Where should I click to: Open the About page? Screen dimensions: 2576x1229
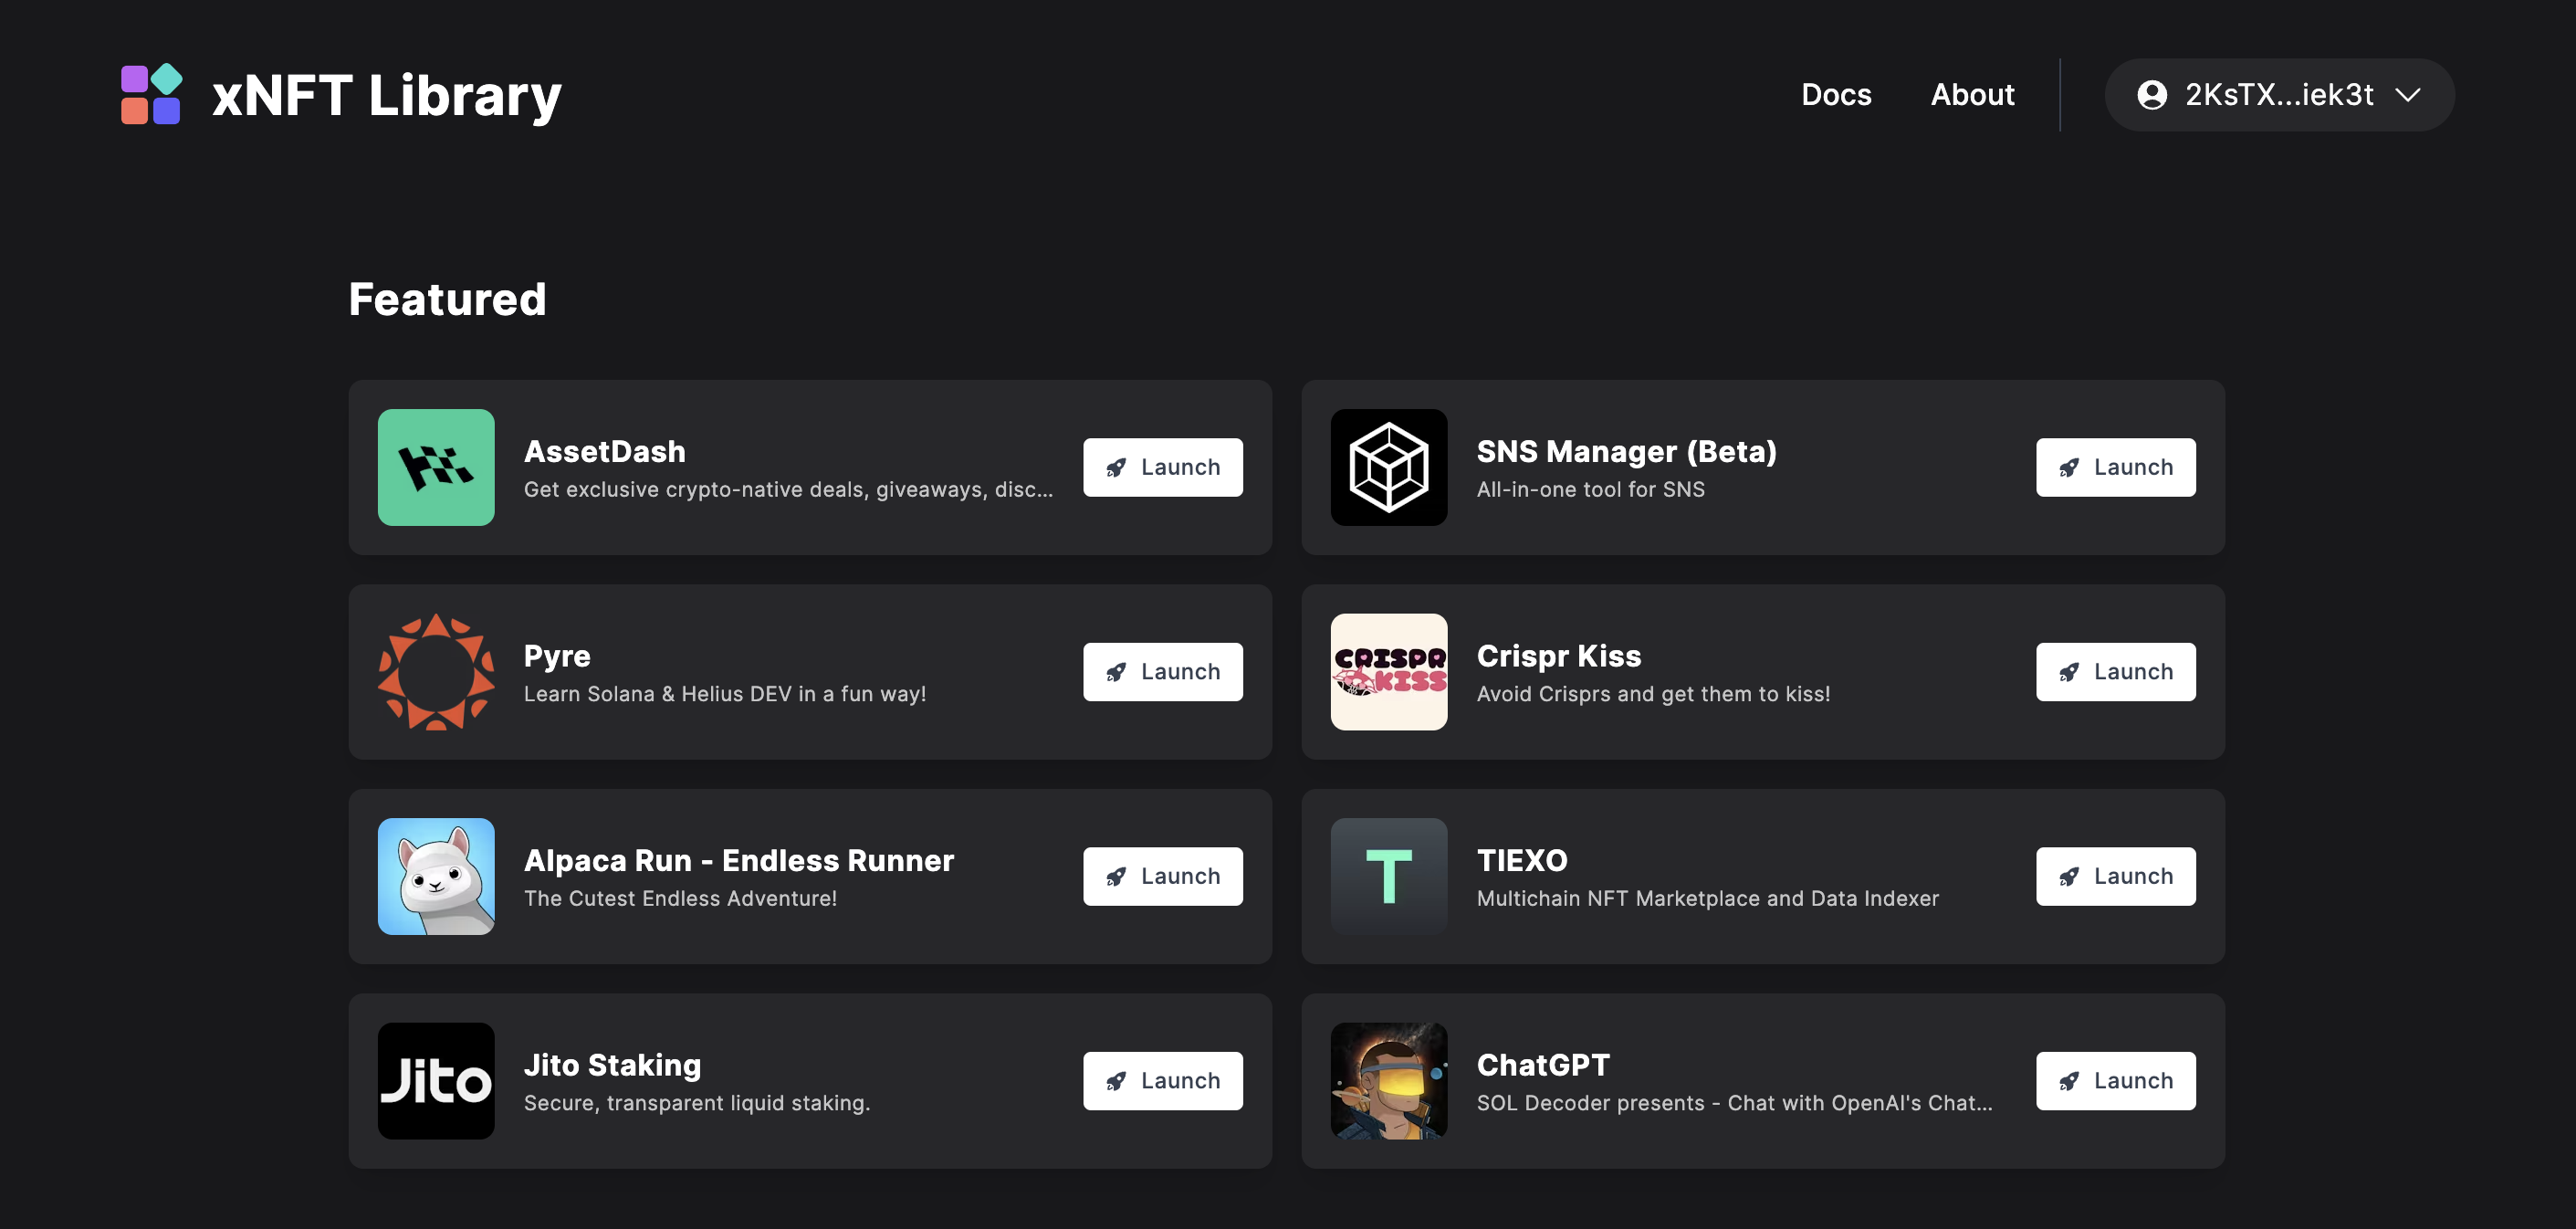pos(1971,94)
